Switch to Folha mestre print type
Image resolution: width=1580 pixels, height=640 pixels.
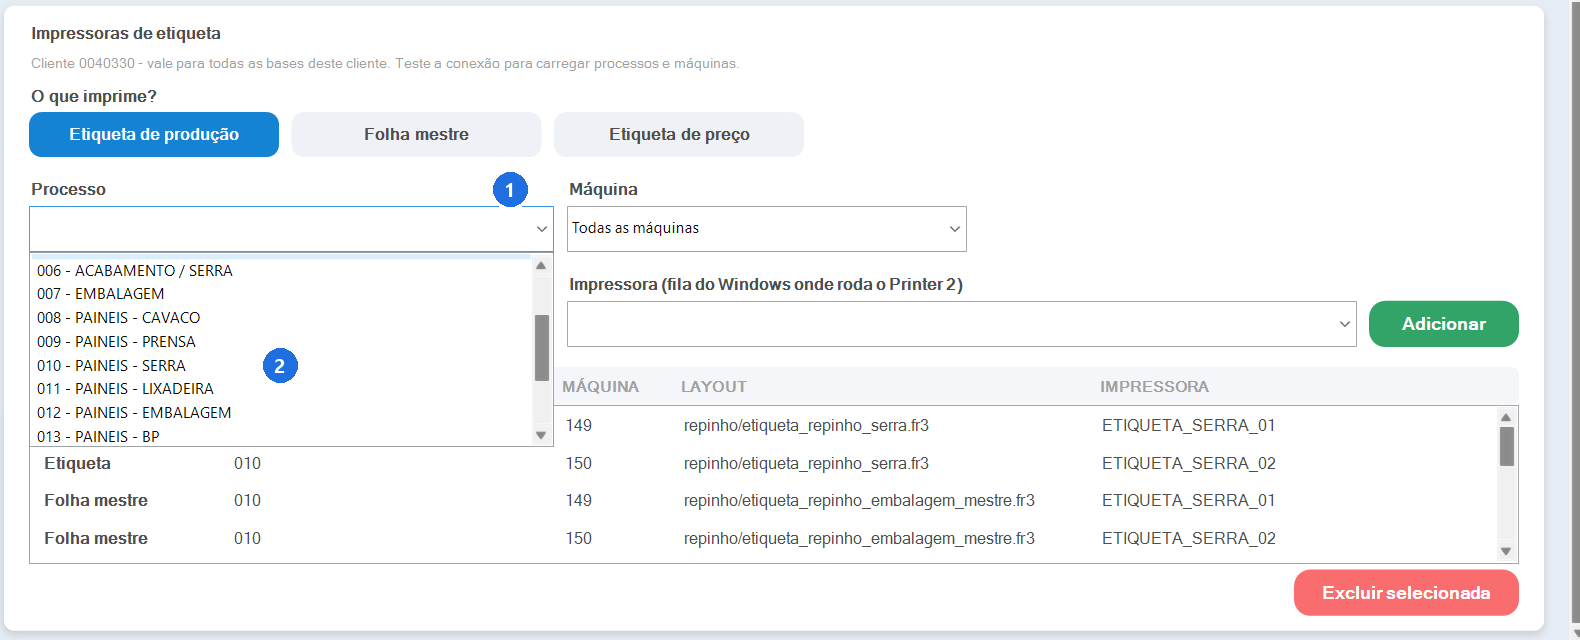(x=416, y=134)
